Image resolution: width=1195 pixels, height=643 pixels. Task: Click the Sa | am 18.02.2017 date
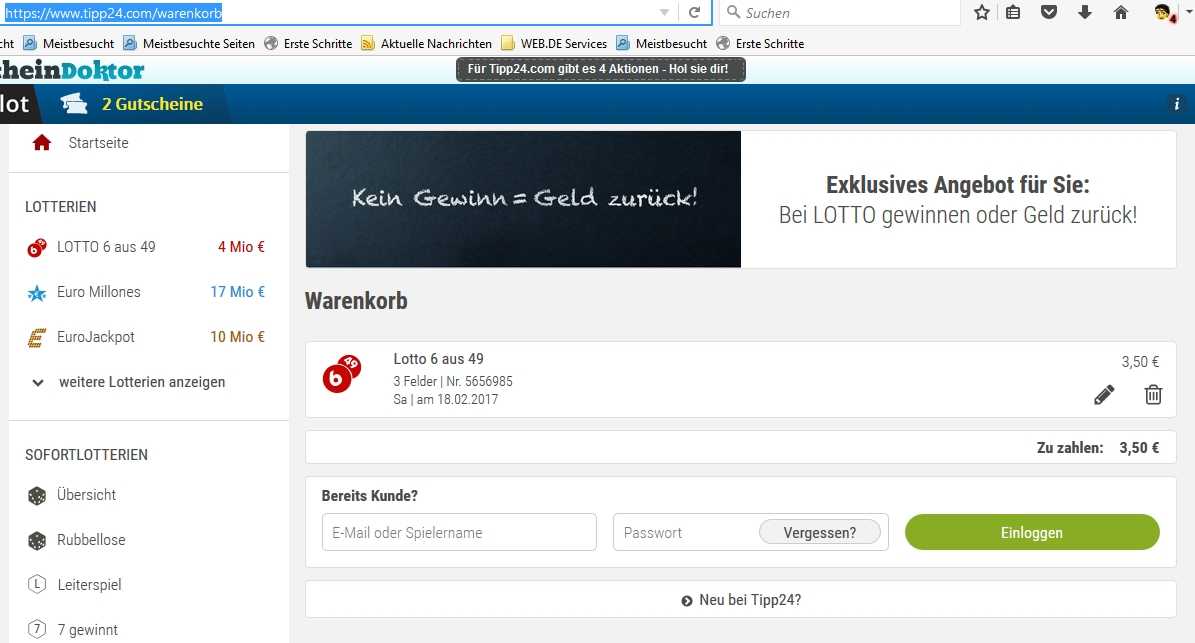[x=446, y=399]
